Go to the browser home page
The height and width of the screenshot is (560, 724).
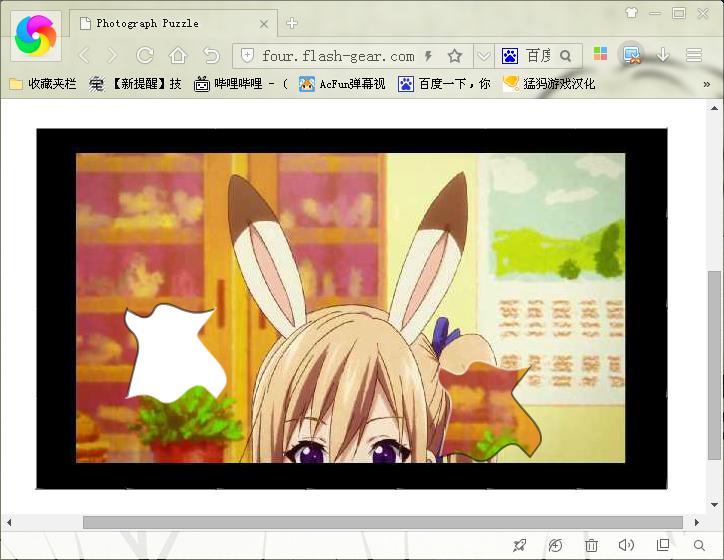(x=178, y=56)
